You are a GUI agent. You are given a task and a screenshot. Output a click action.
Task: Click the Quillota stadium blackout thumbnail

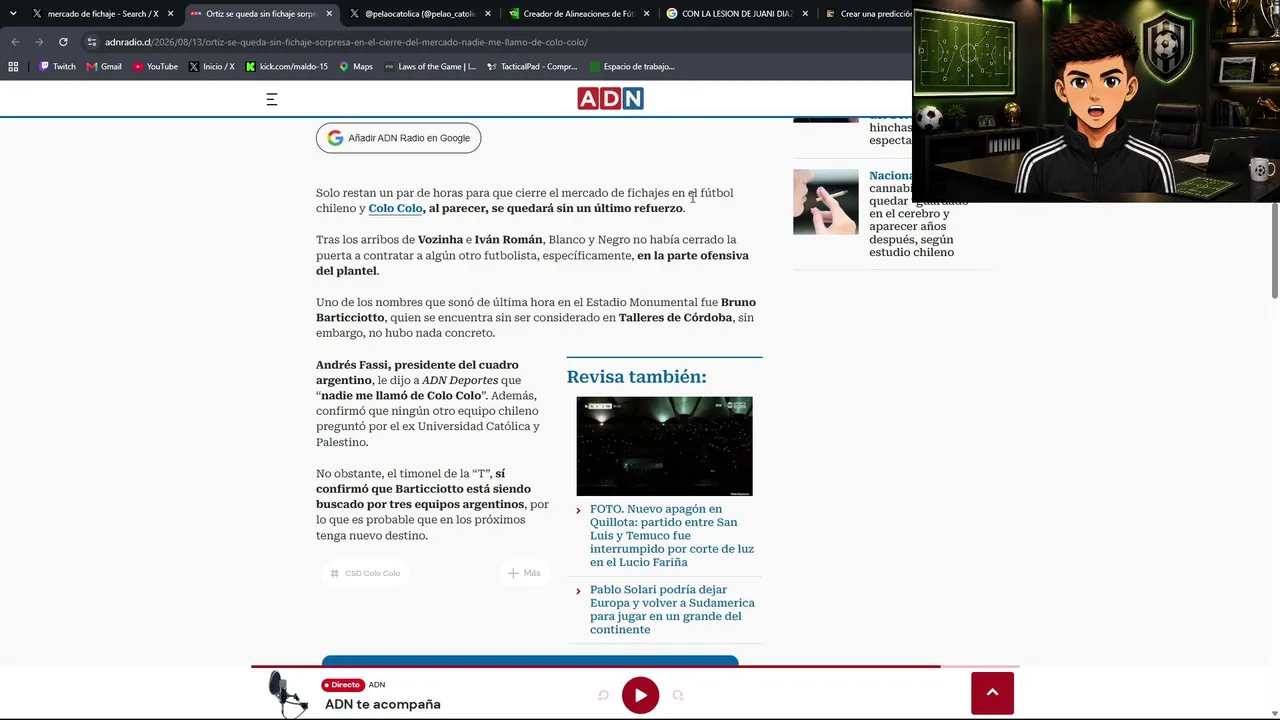(664, 446)
